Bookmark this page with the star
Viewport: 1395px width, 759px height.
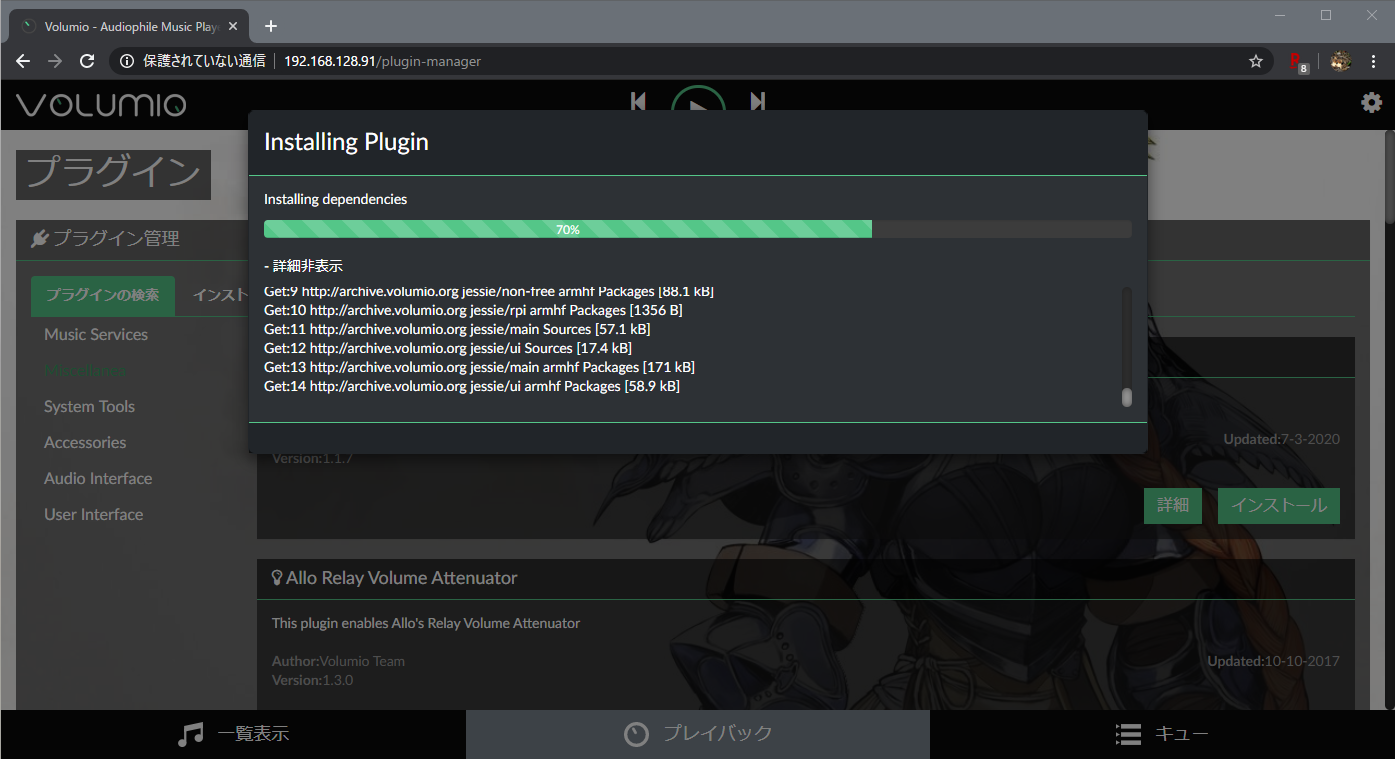(1256, 61)
